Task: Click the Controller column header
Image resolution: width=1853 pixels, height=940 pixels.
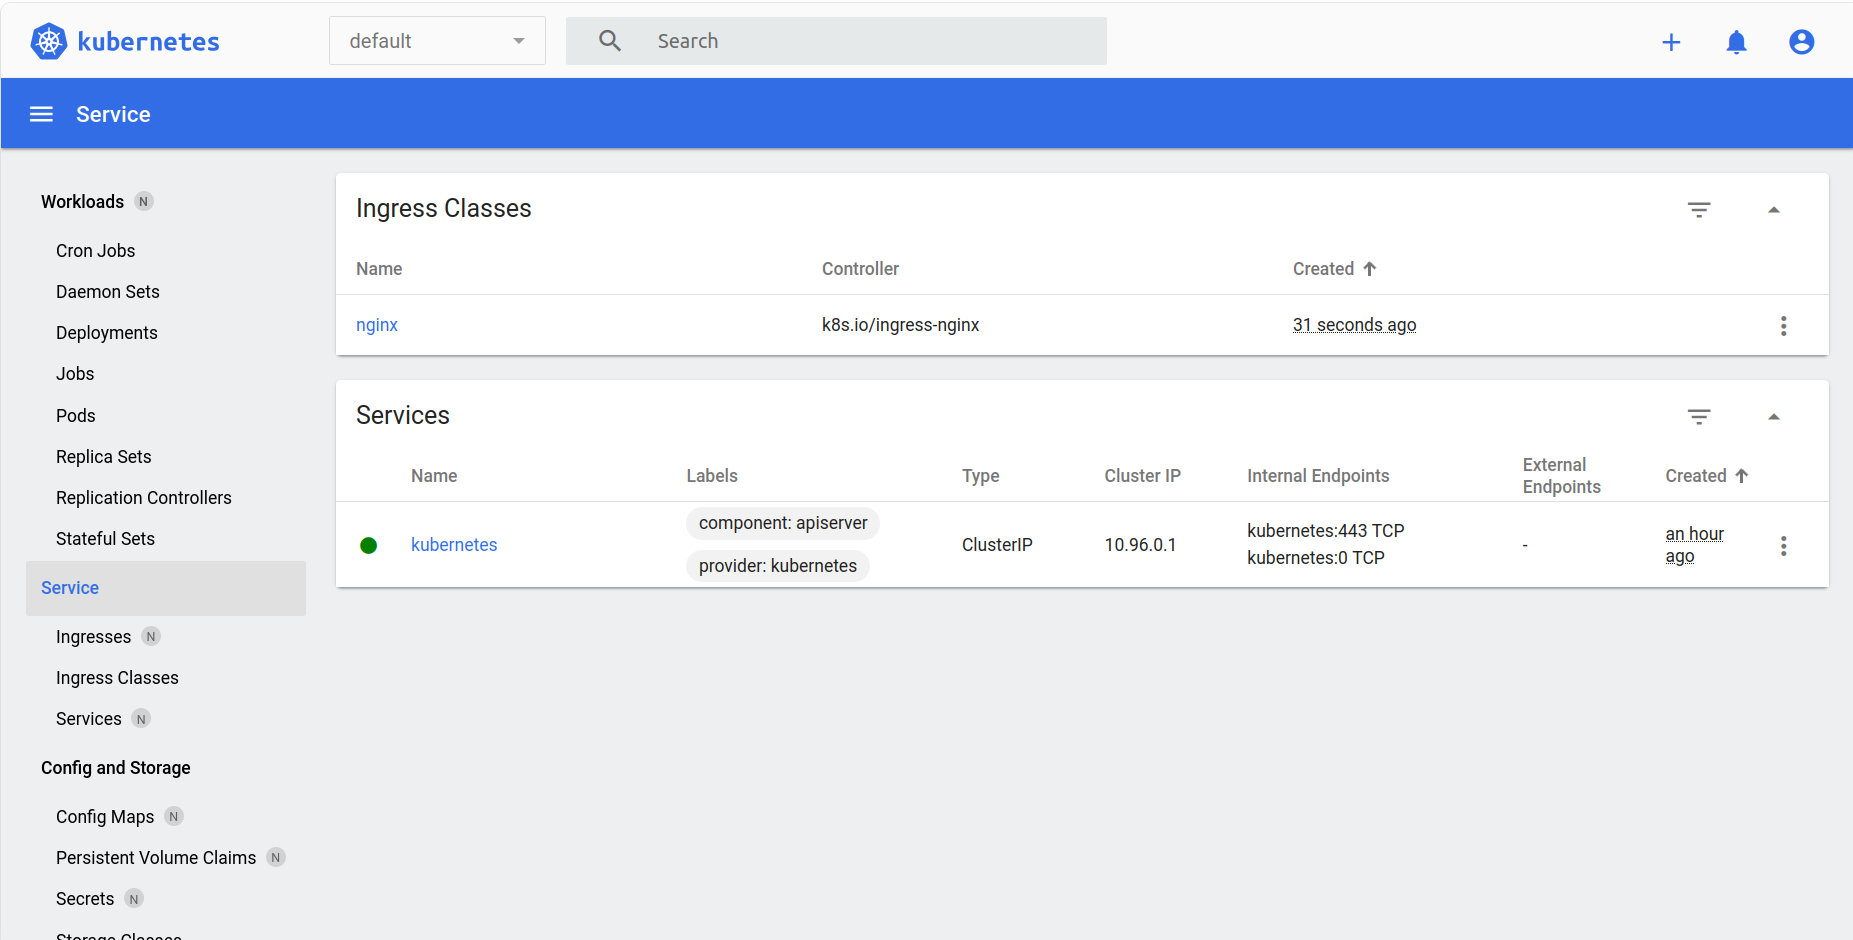Action: click(860, 269)
